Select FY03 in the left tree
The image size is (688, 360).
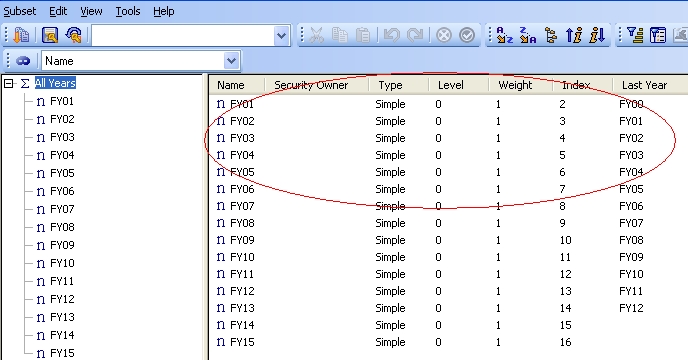tap(62, 137)
